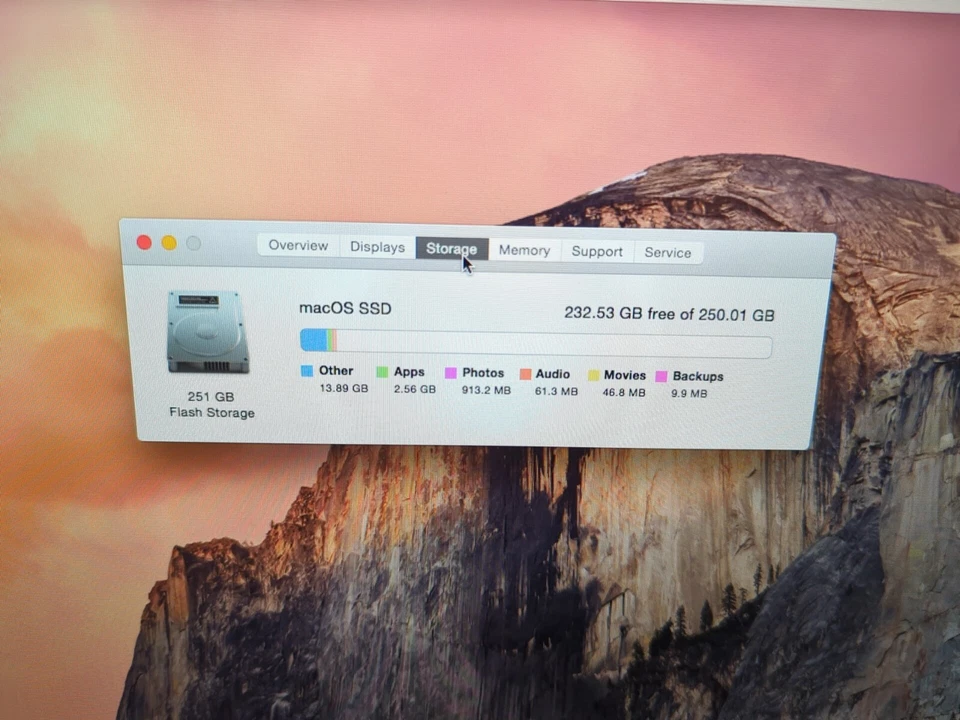The image size is (960, 720).
Task: Click the Flash Storage label
Action: pyautogui.click(x=211, y=412)
